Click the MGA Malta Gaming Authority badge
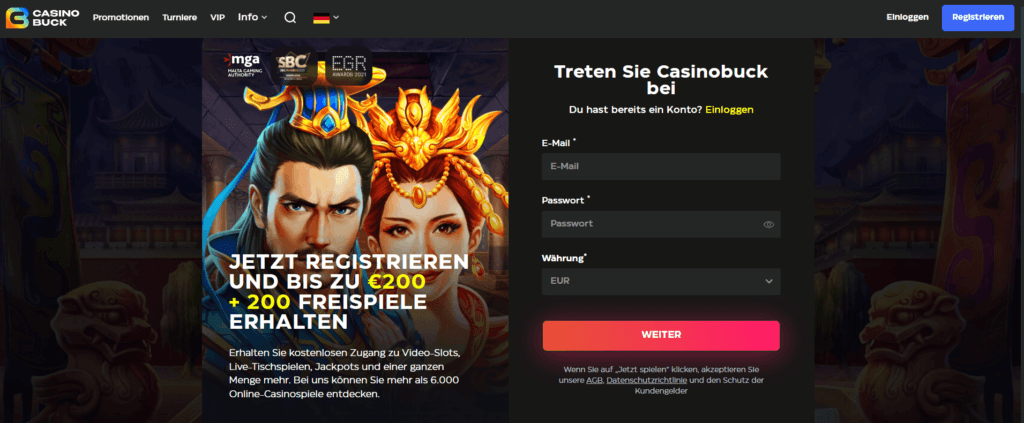This screenshot has width=1024, height=423. tap(243, 65)
